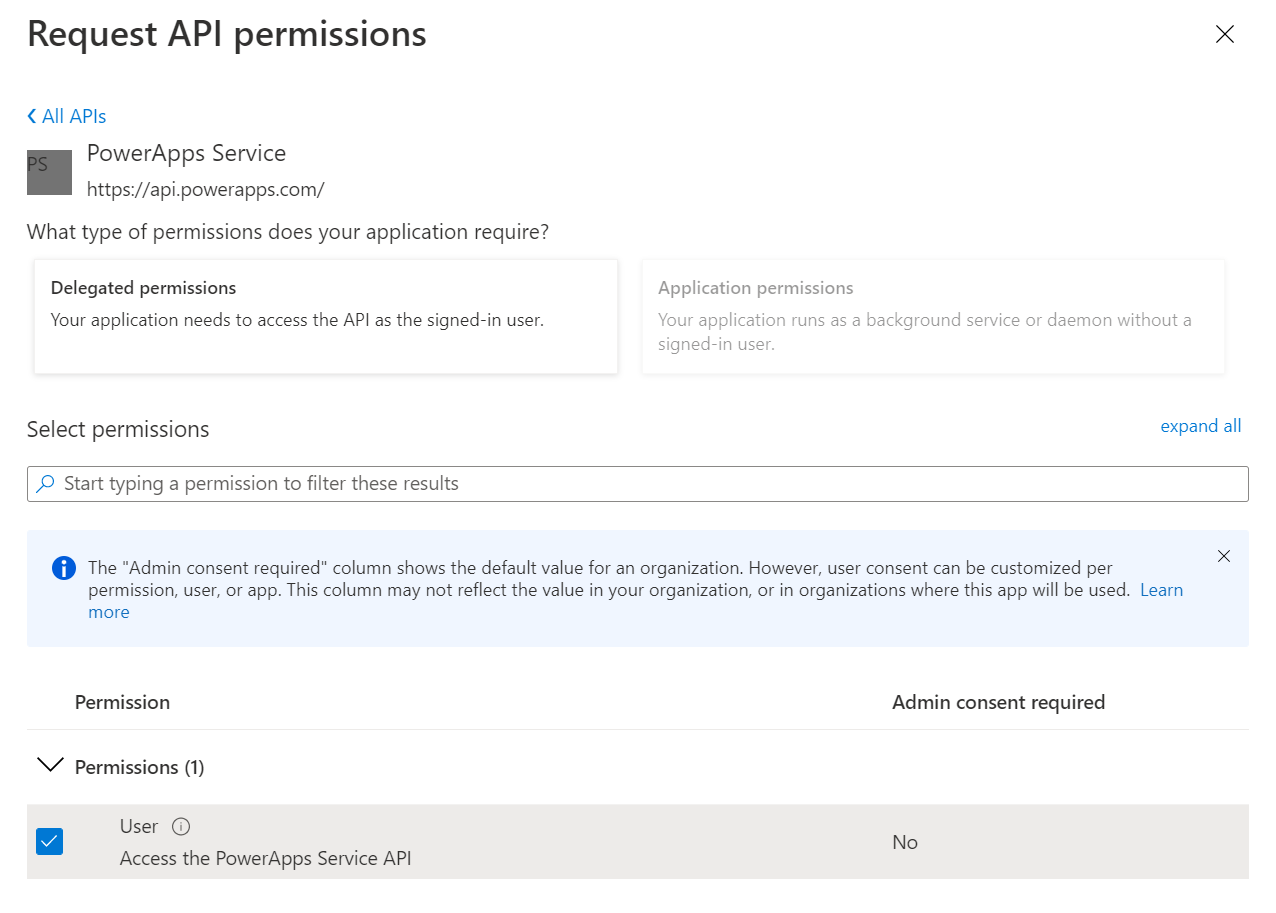The height and width of the screenshot is (913, 1276).
Task: Click the back chevron beside All APIs
Action: point(32,117)
